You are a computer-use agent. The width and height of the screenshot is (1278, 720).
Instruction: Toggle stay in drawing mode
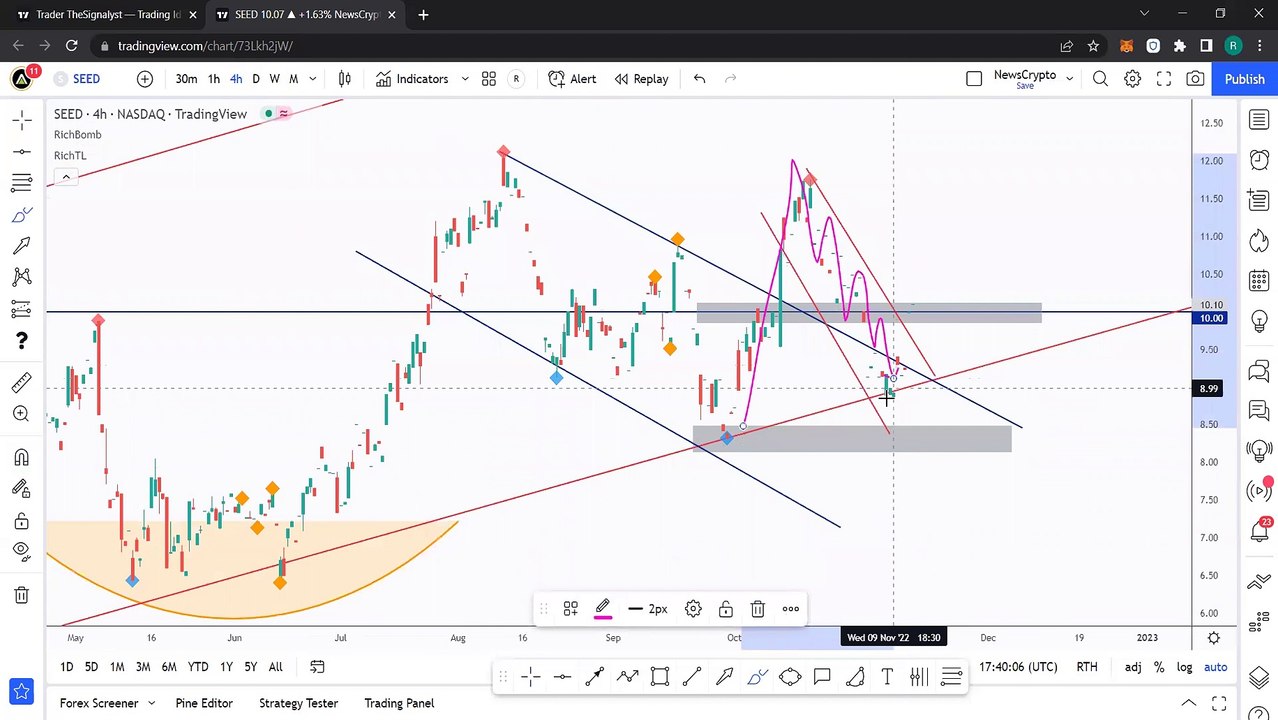pos(22,488)
